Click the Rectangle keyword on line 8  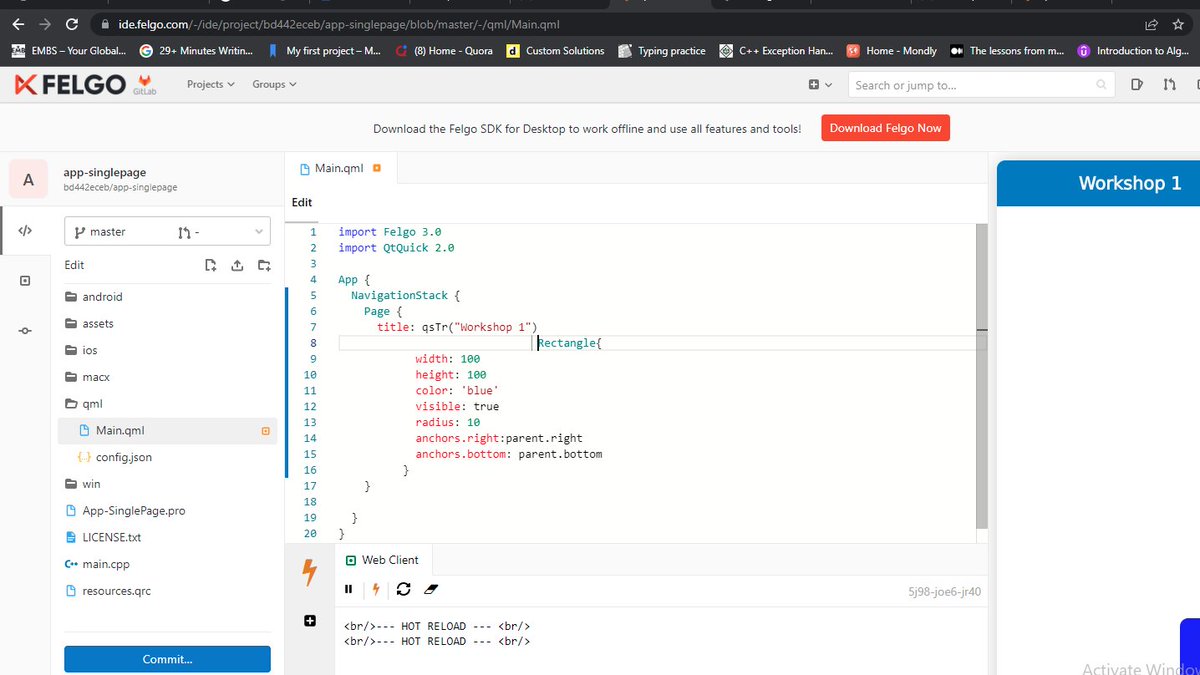point(568,343)
